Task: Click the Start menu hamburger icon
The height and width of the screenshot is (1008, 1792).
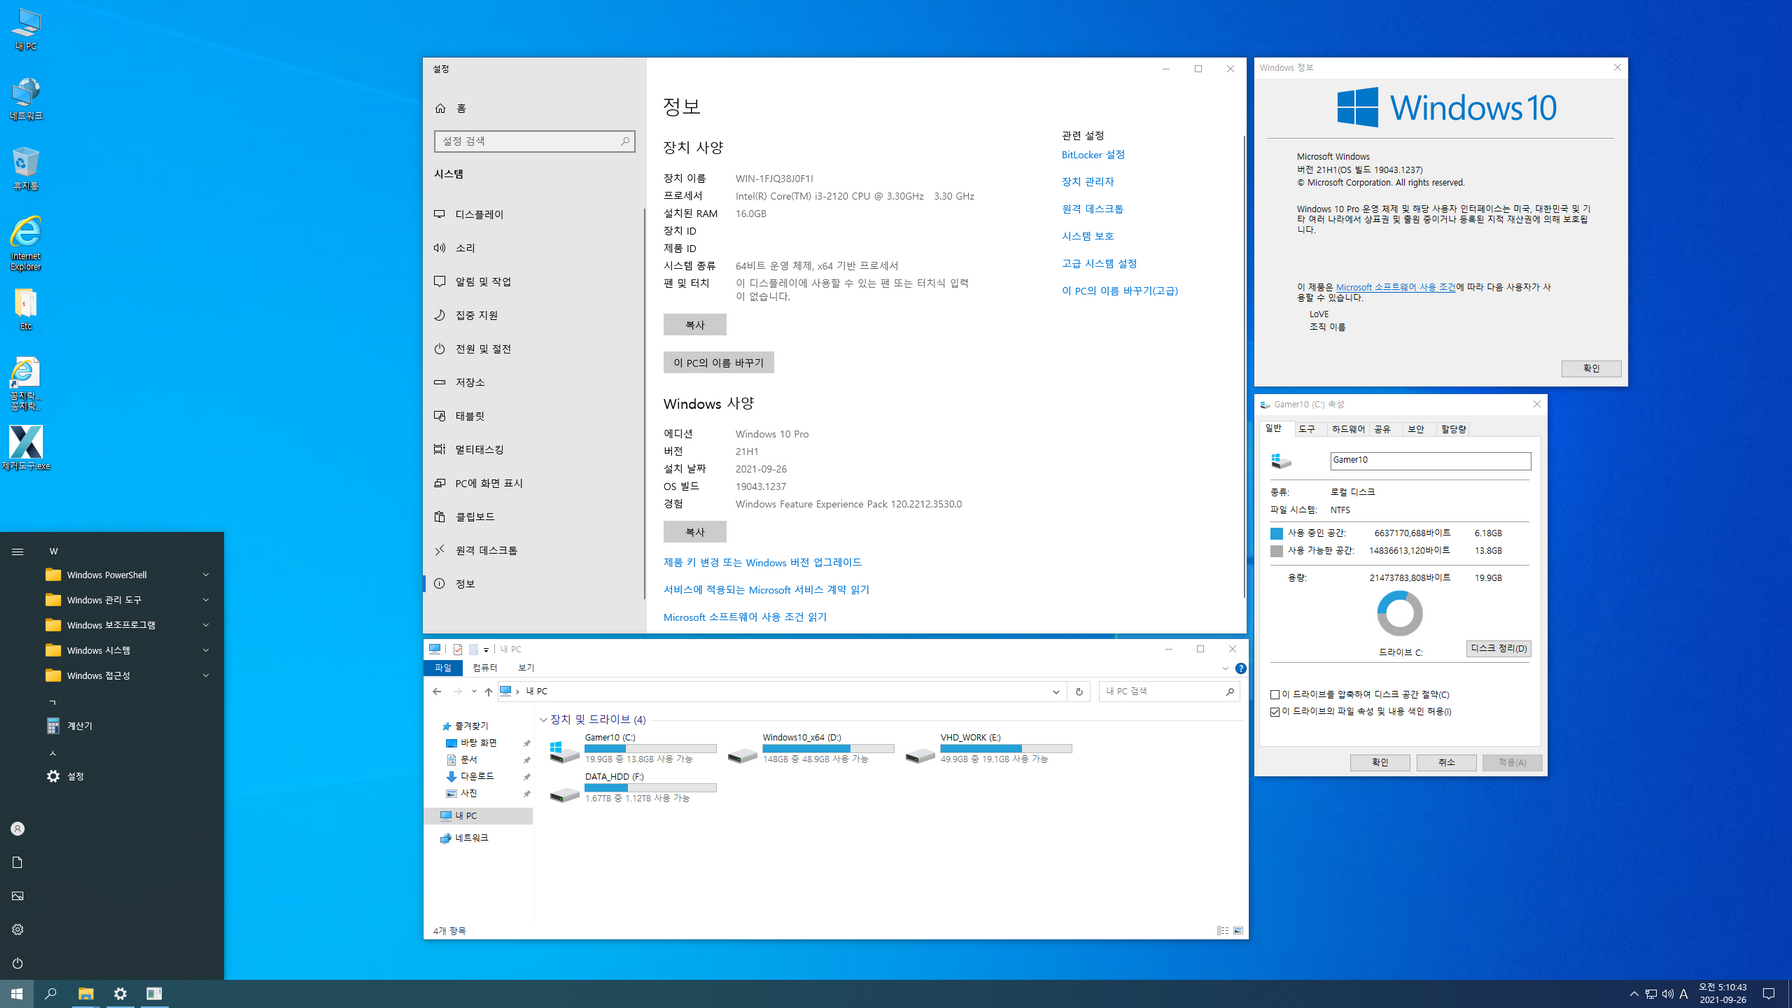Action: pyautogui.click(x=17, y=551)
